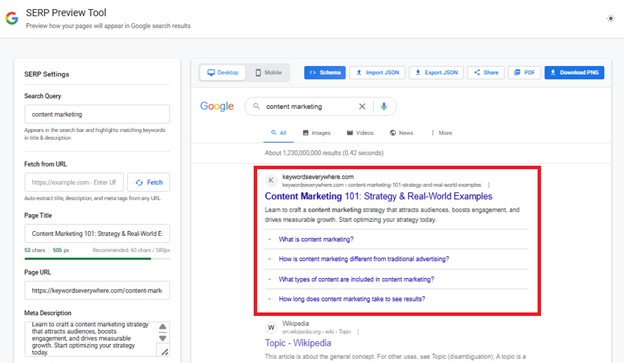
Task: Click Export JSON button
Action: [x=436, y=72]
